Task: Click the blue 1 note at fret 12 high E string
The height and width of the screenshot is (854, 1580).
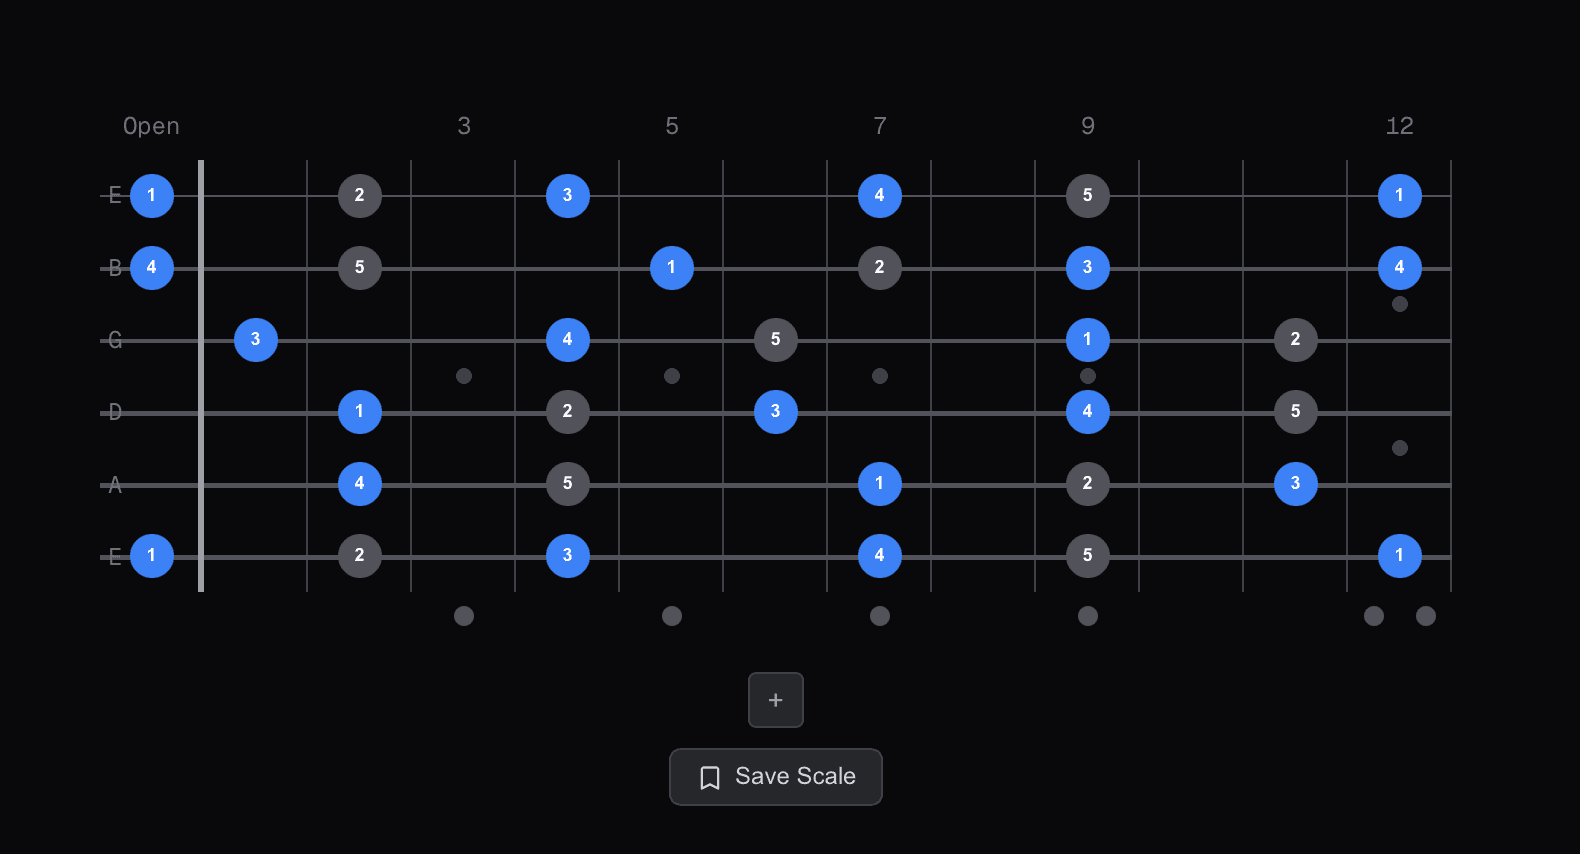Action: (x=1399, y=195)
